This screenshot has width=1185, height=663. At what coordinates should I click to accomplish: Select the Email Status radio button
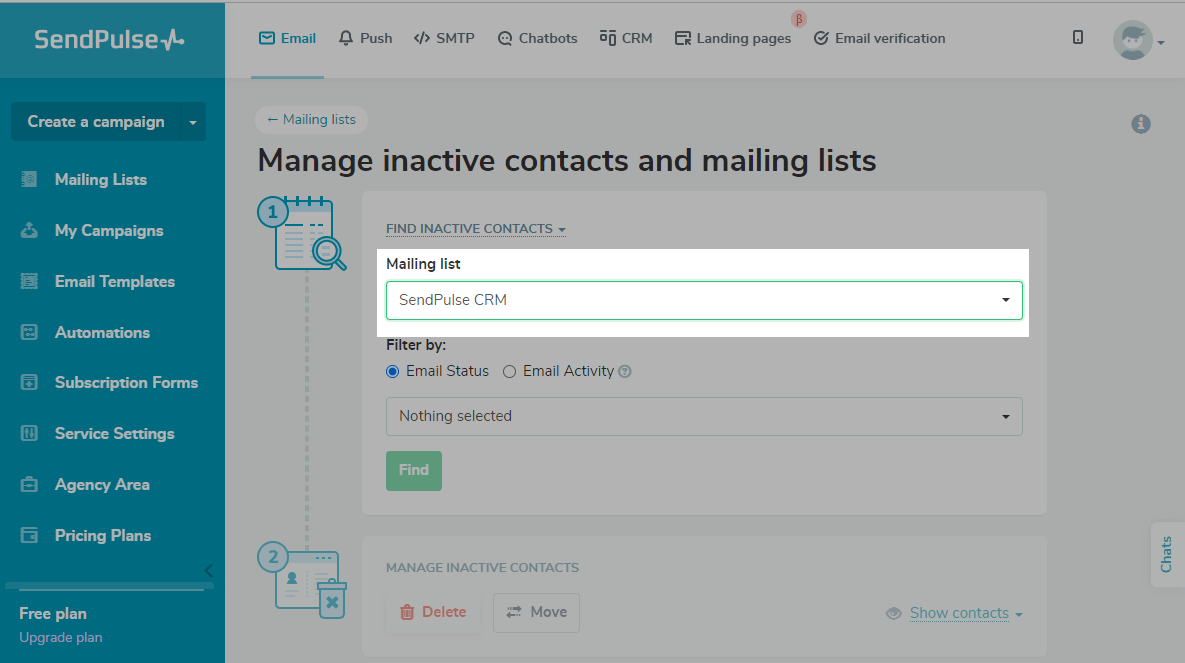click(393, 371)
